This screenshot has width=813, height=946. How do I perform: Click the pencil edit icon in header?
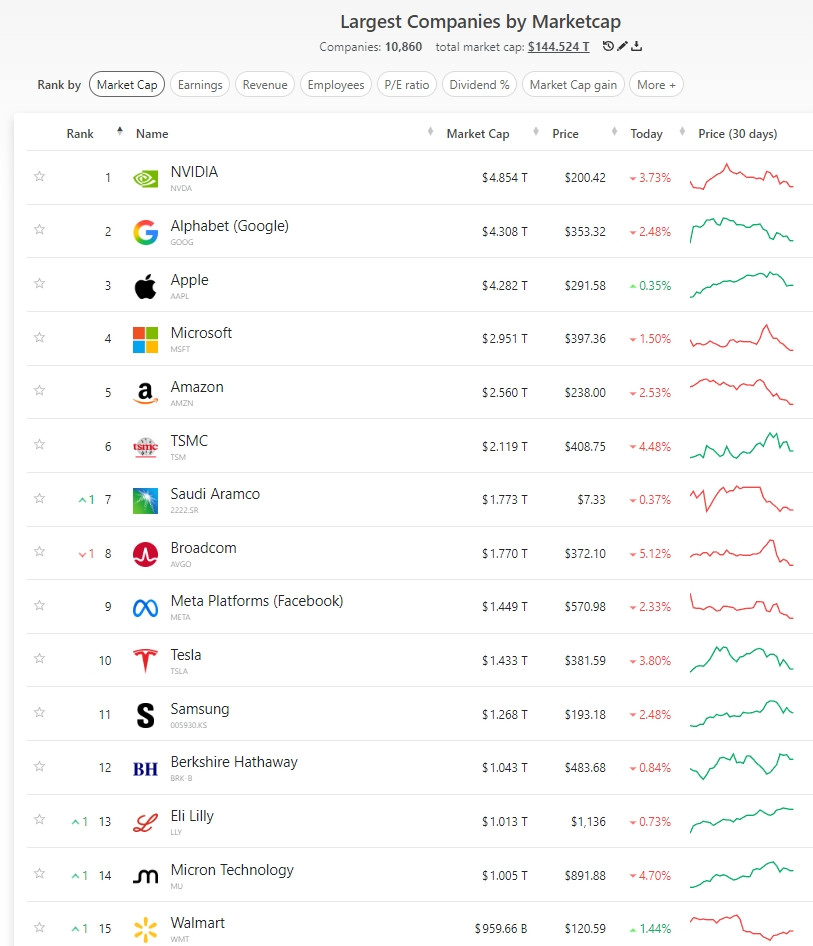coord(622,46)
